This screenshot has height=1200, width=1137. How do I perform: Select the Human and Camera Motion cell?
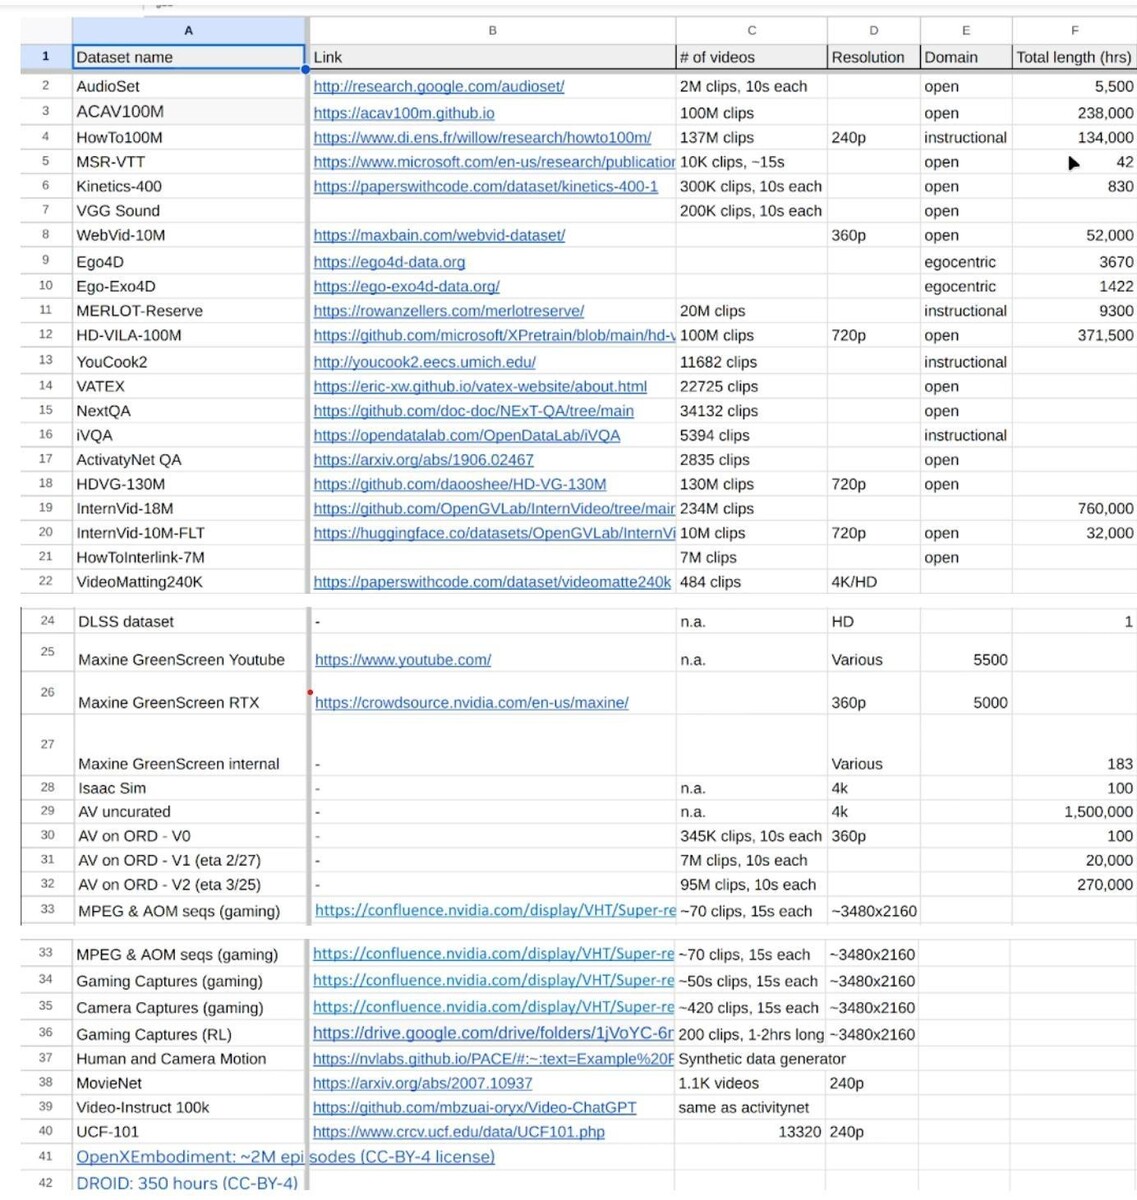tap(188, 1058)
